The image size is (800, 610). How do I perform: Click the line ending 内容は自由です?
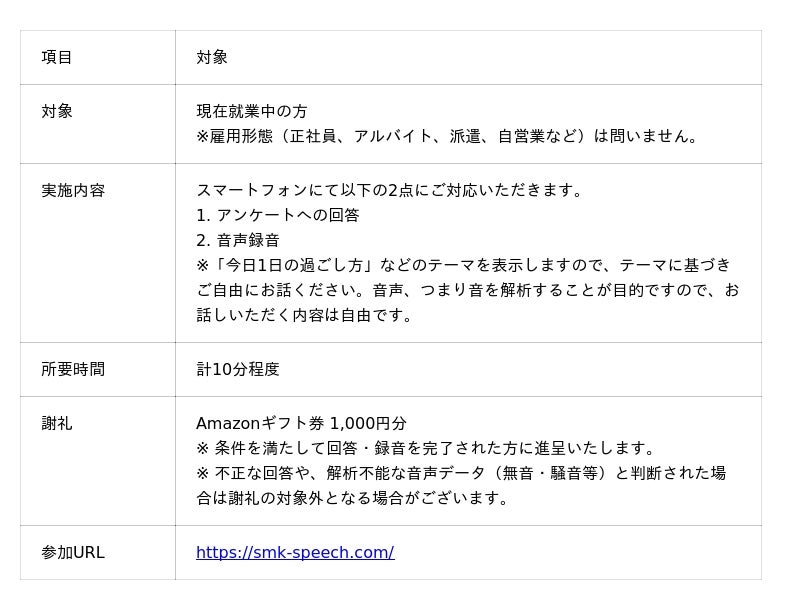pyautogui.click(x=304, y=315)
